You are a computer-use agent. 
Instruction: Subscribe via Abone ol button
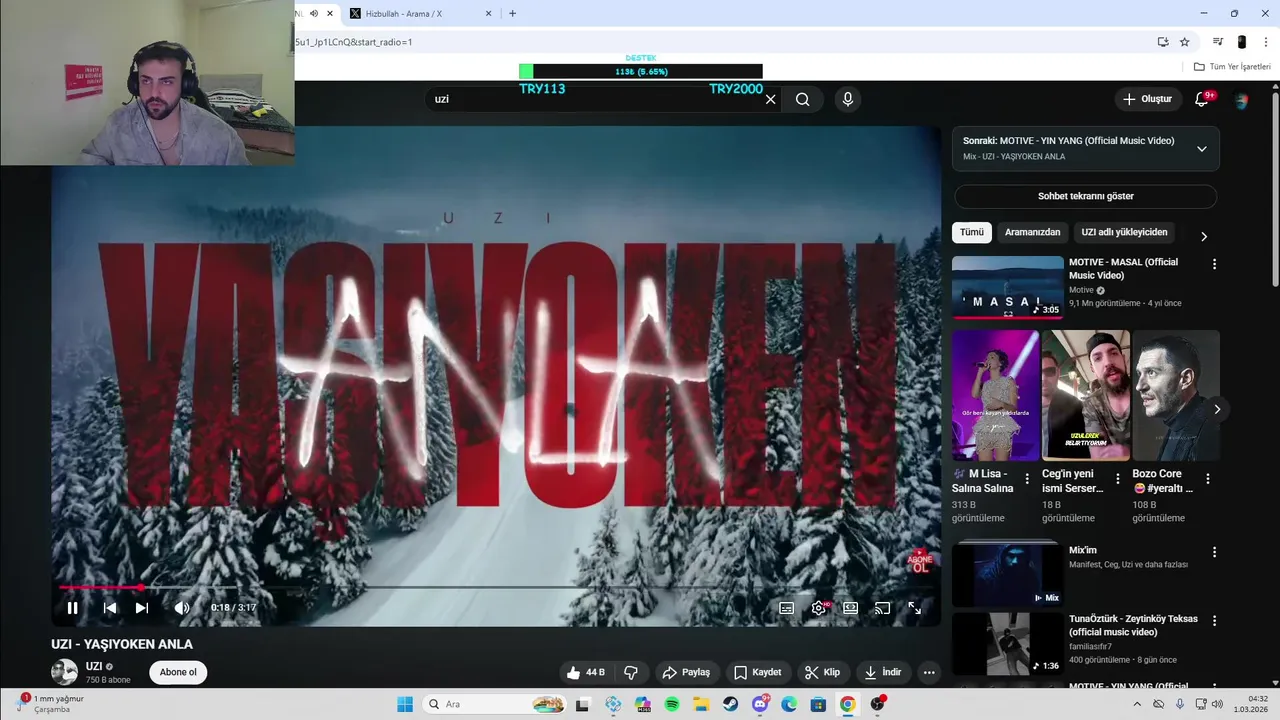(178, 672)
